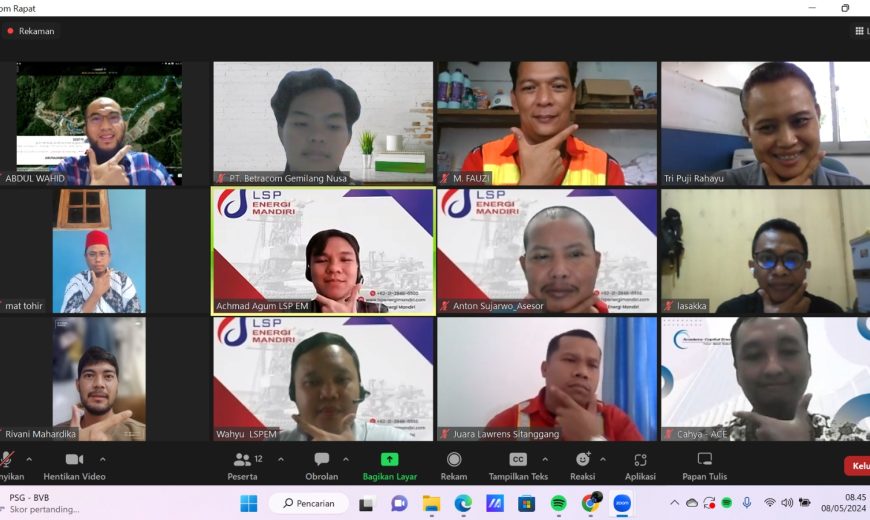Open the Papan Tulis whiteboard
This screenshot has height=520, width=870.
point(705,466)
